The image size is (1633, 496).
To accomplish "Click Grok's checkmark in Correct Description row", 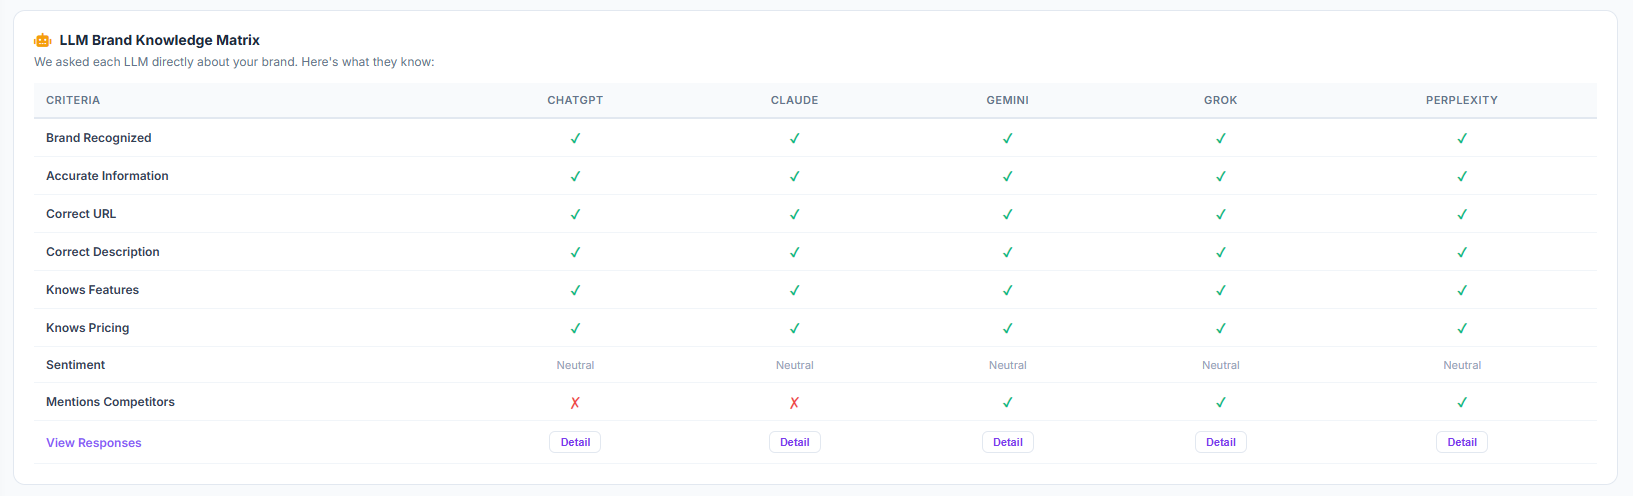I will 1221,253.
